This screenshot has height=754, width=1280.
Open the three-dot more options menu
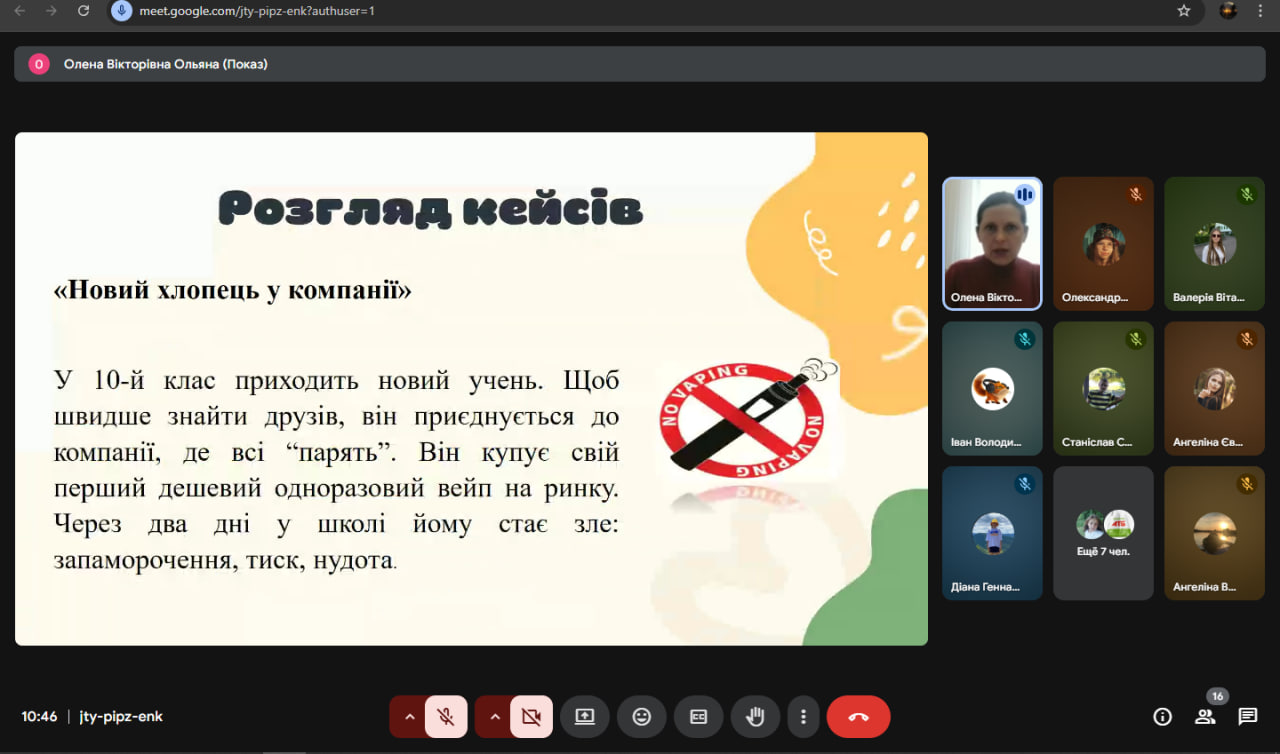[x=802, y=716]
